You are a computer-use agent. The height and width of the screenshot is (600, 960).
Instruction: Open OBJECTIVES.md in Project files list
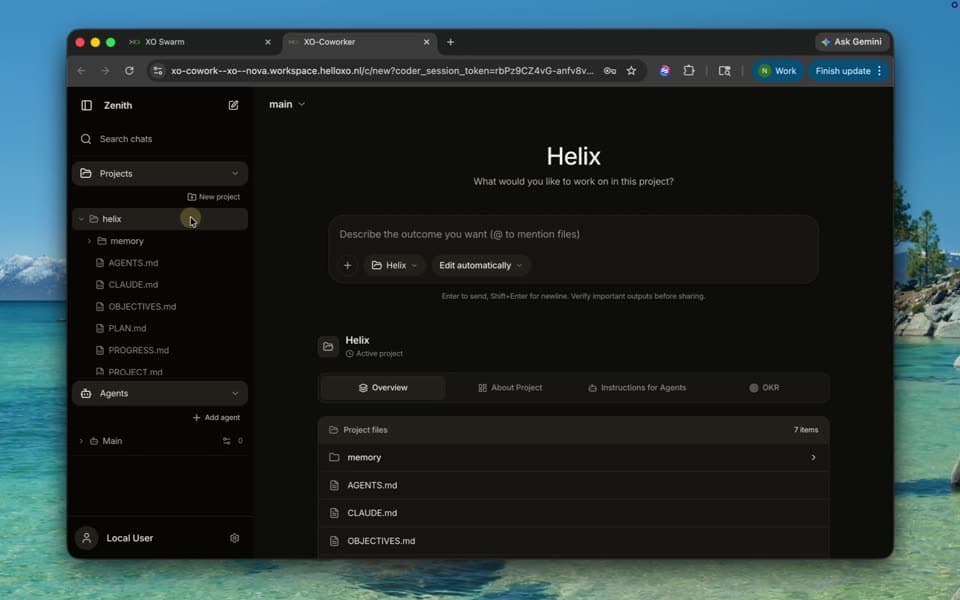point(574,541)
